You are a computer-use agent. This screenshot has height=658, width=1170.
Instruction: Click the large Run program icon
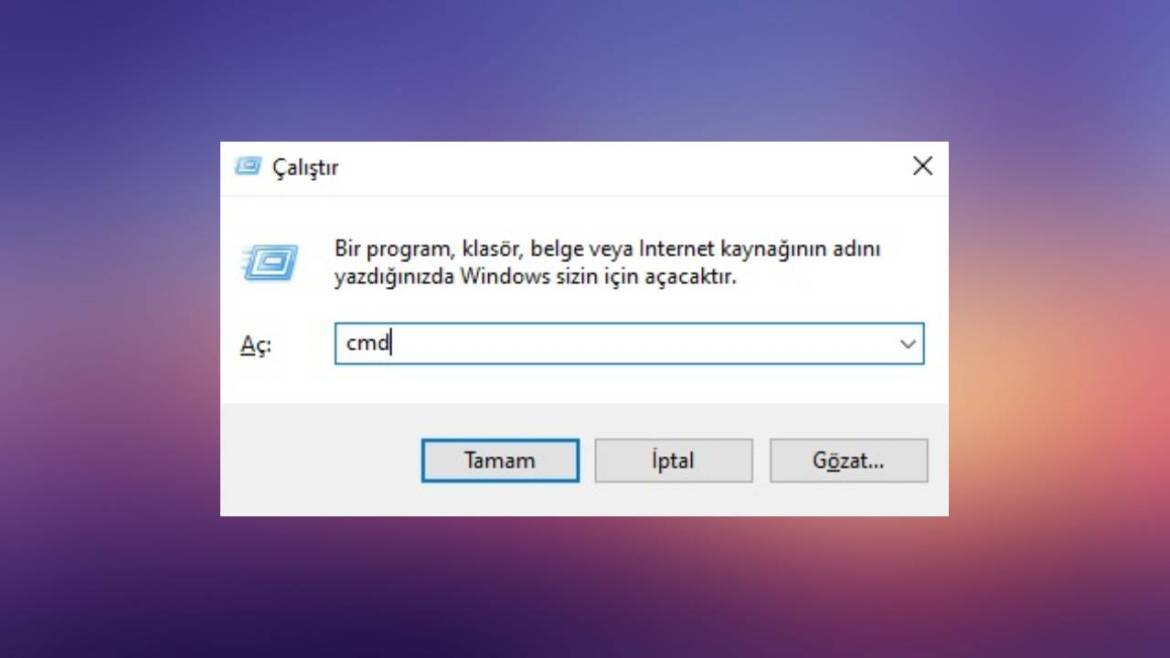(270, 262)
